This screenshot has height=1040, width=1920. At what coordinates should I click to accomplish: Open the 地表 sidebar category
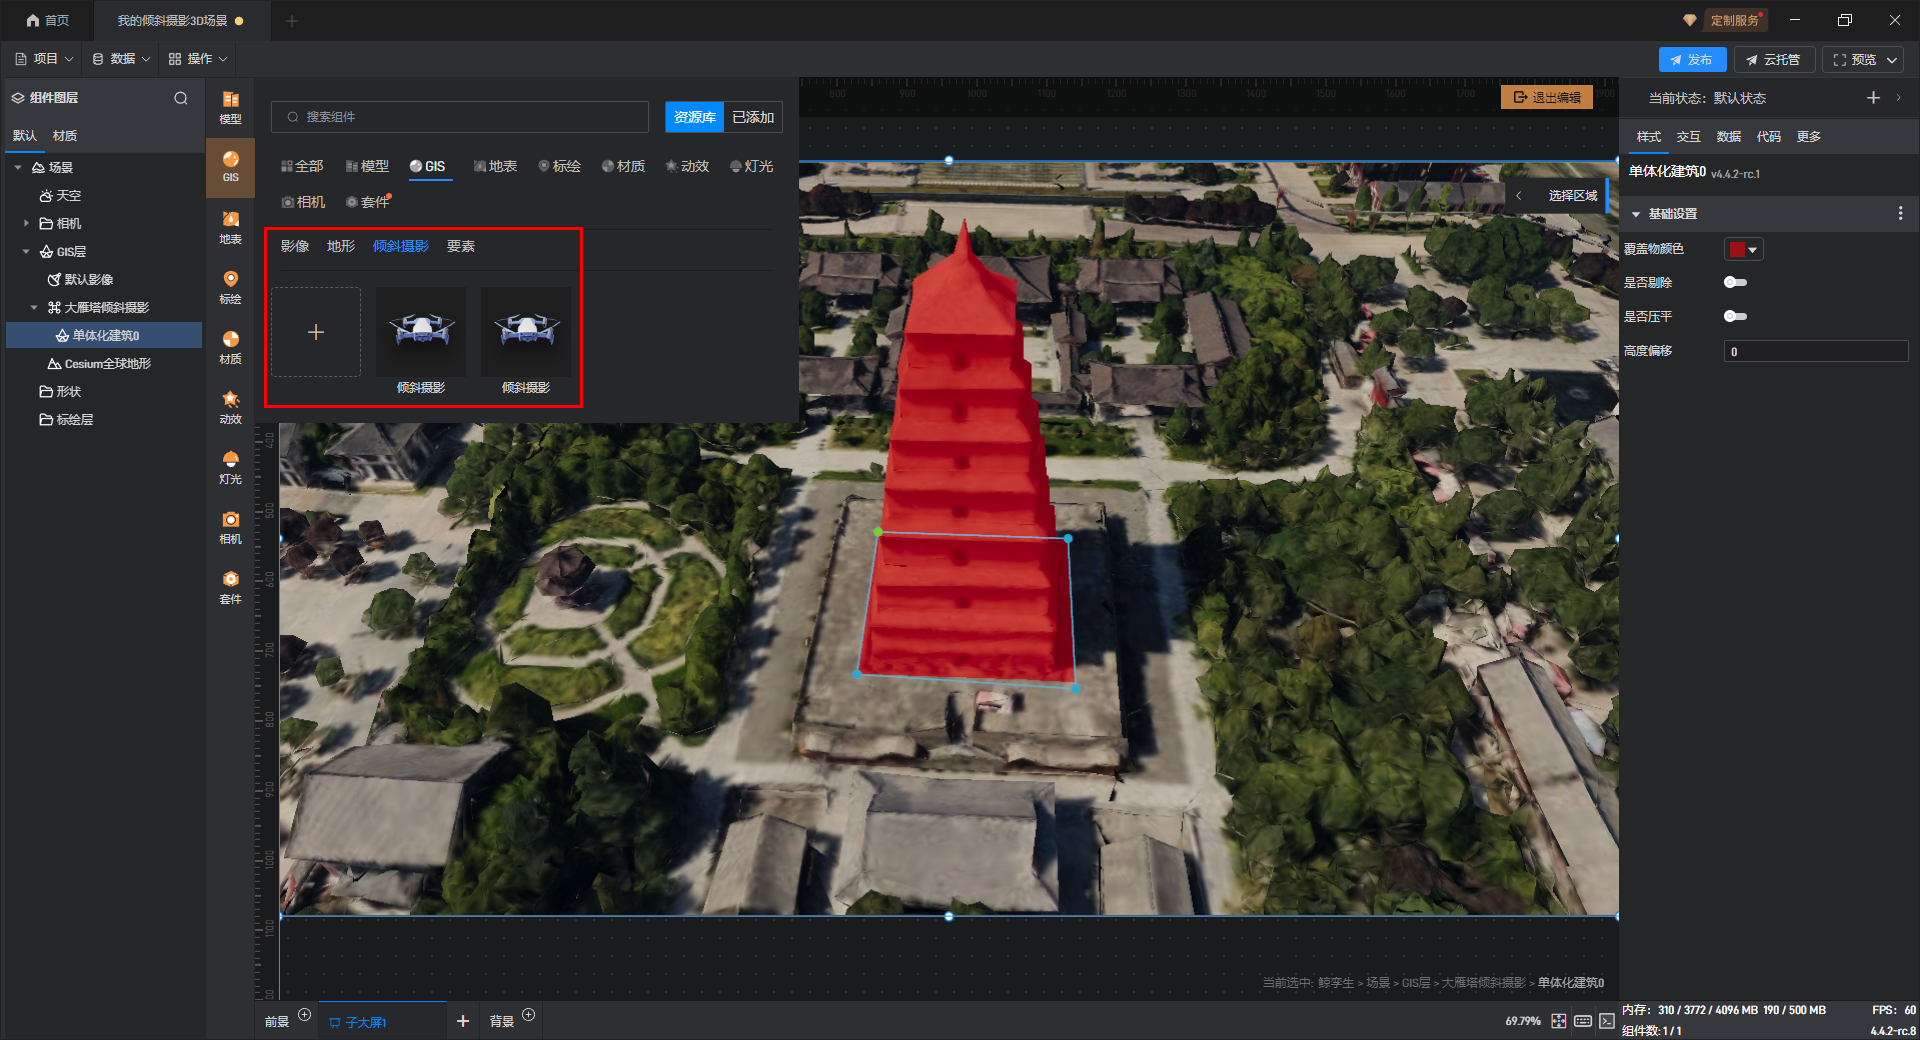coord(230,227)
